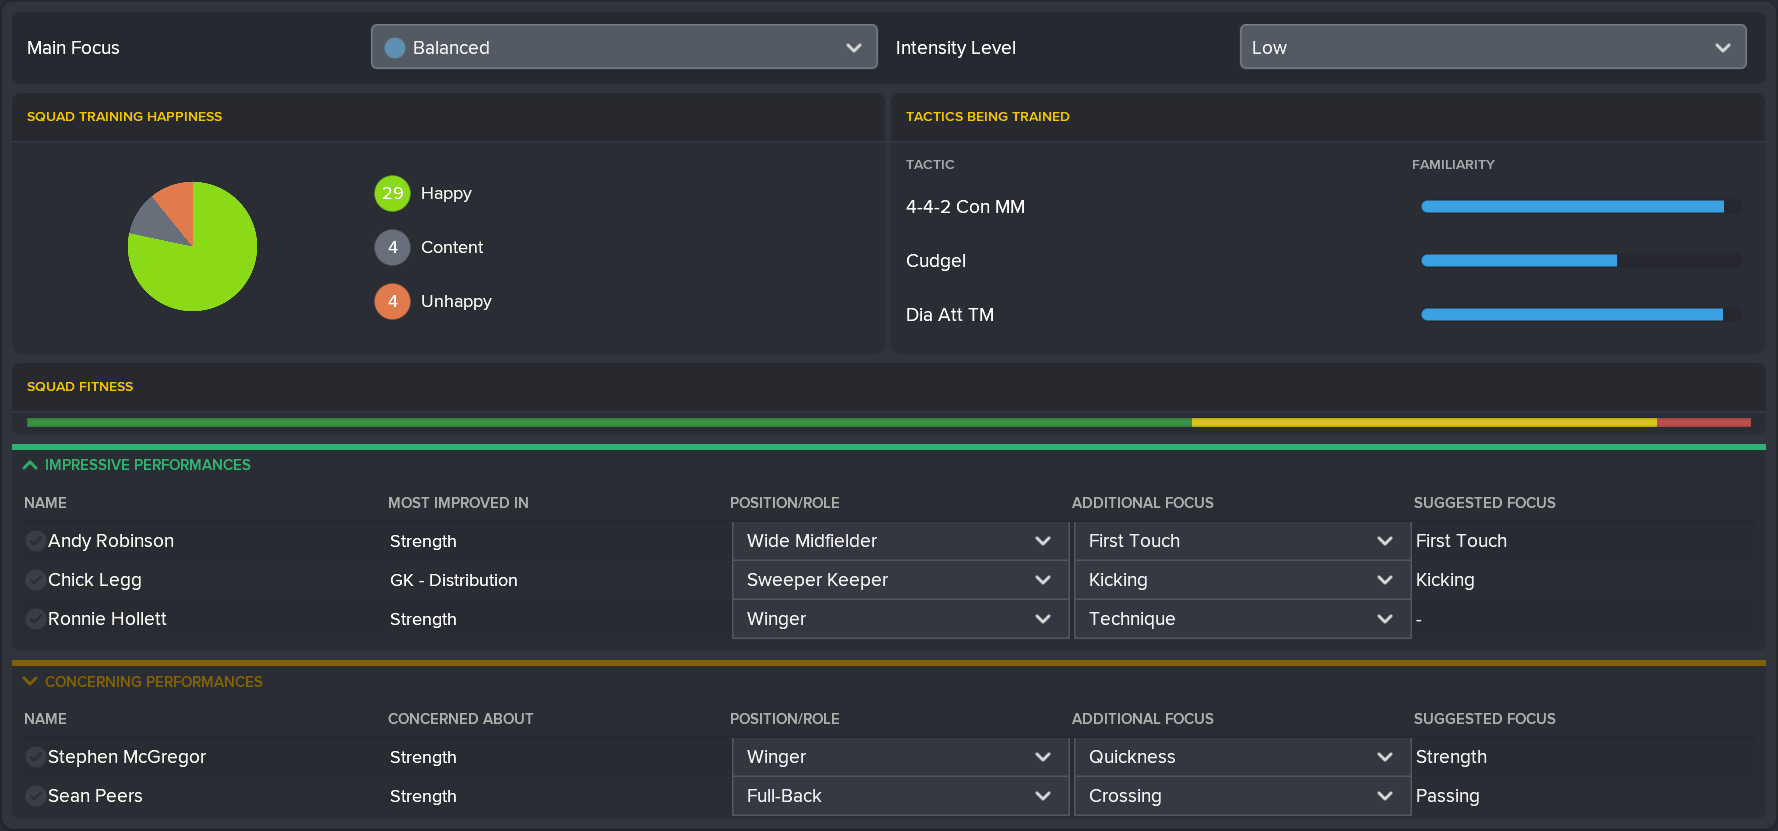Click the green Happy count badge
1778x831 pixels.
392,193
